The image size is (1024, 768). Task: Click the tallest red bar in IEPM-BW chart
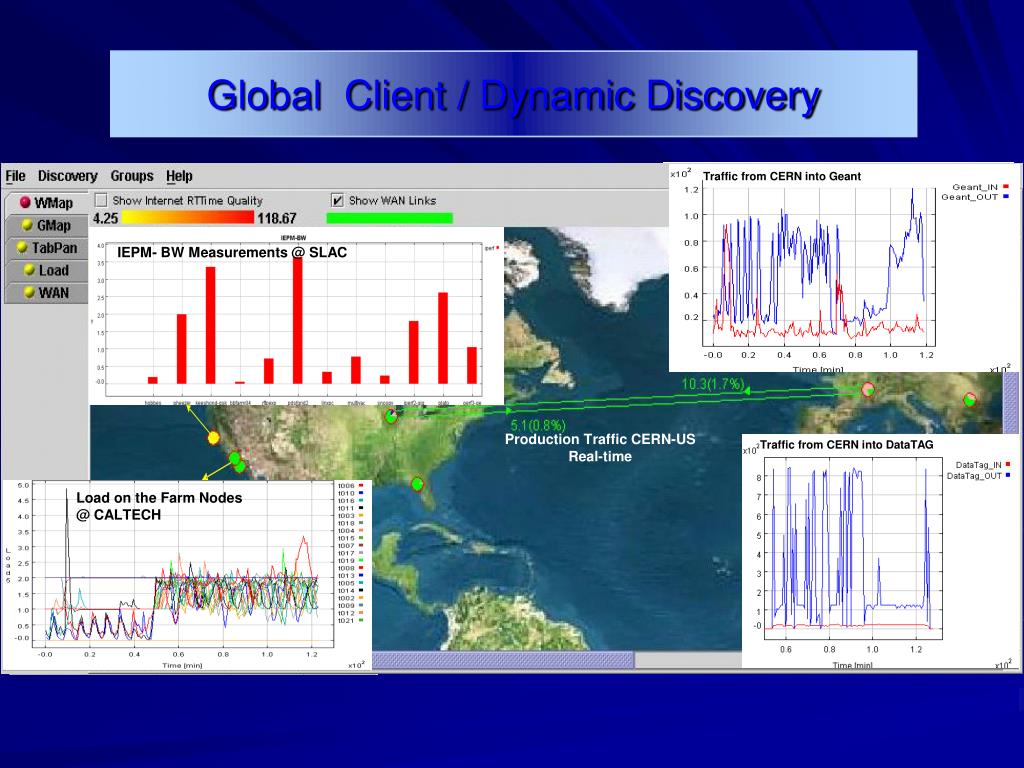pos(297,319)
